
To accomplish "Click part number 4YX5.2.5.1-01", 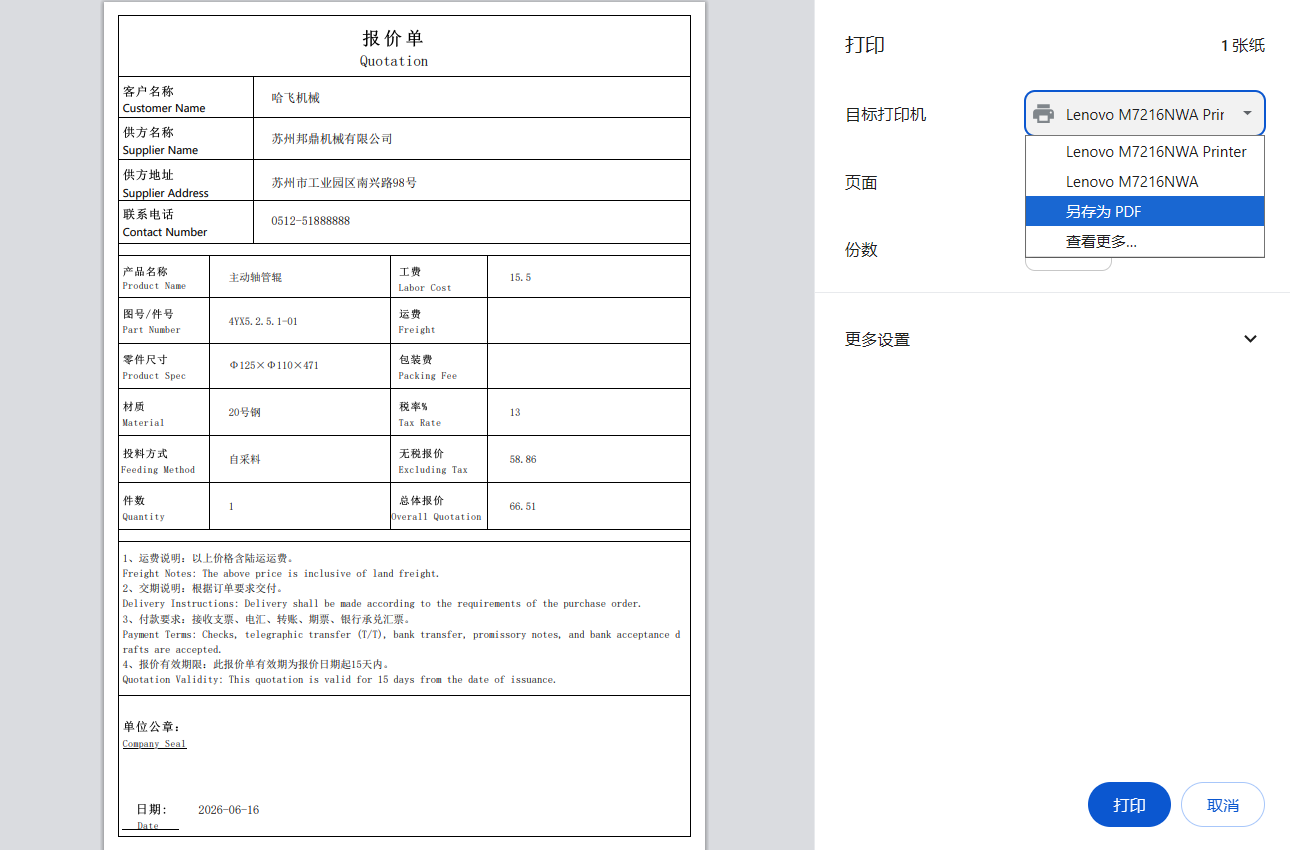I will (263, 322).
